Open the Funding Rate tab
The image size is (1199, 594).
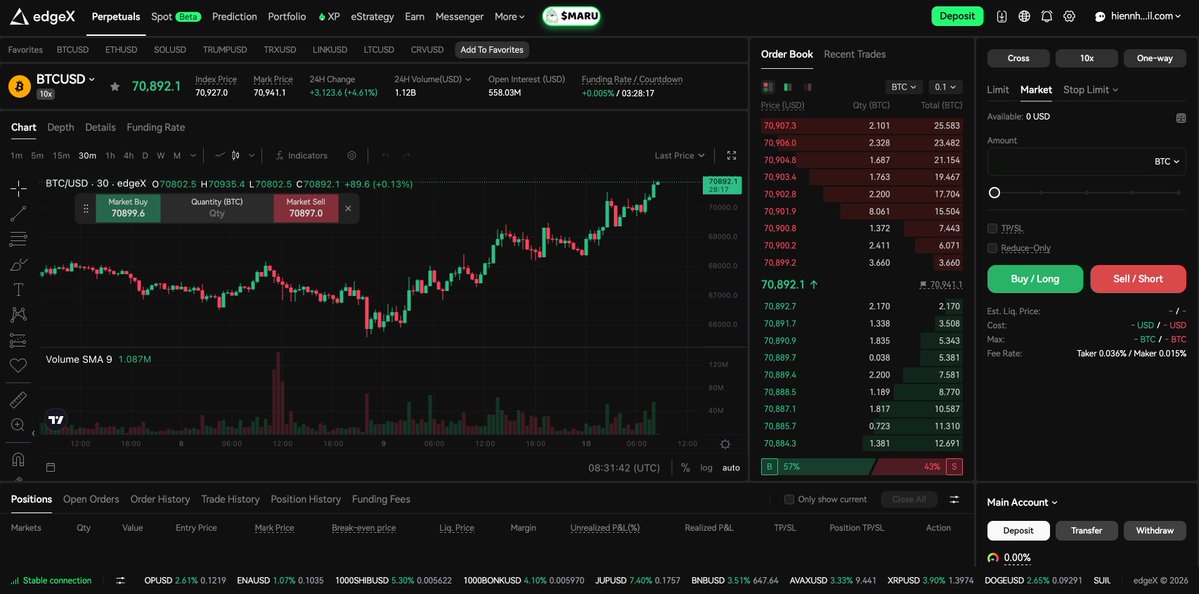click(x=156, y=127)
